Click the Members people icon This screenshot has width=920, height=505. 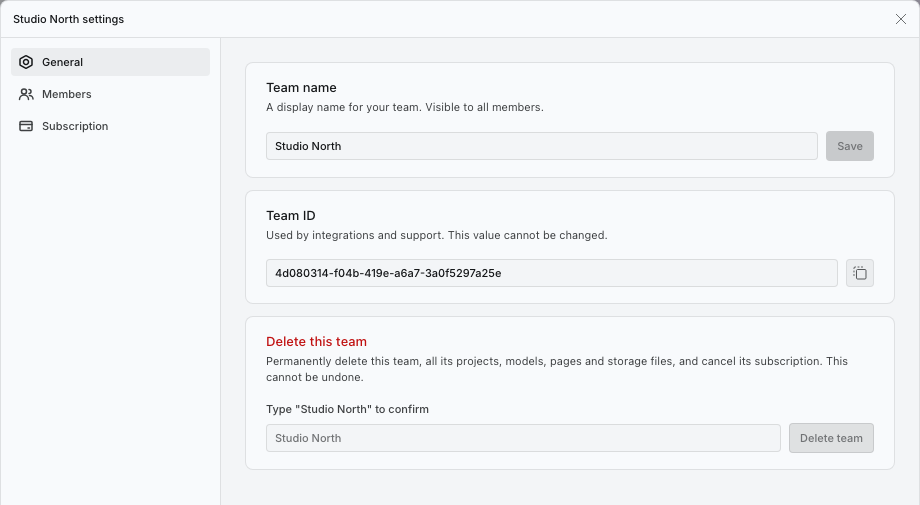coord(26,94)
